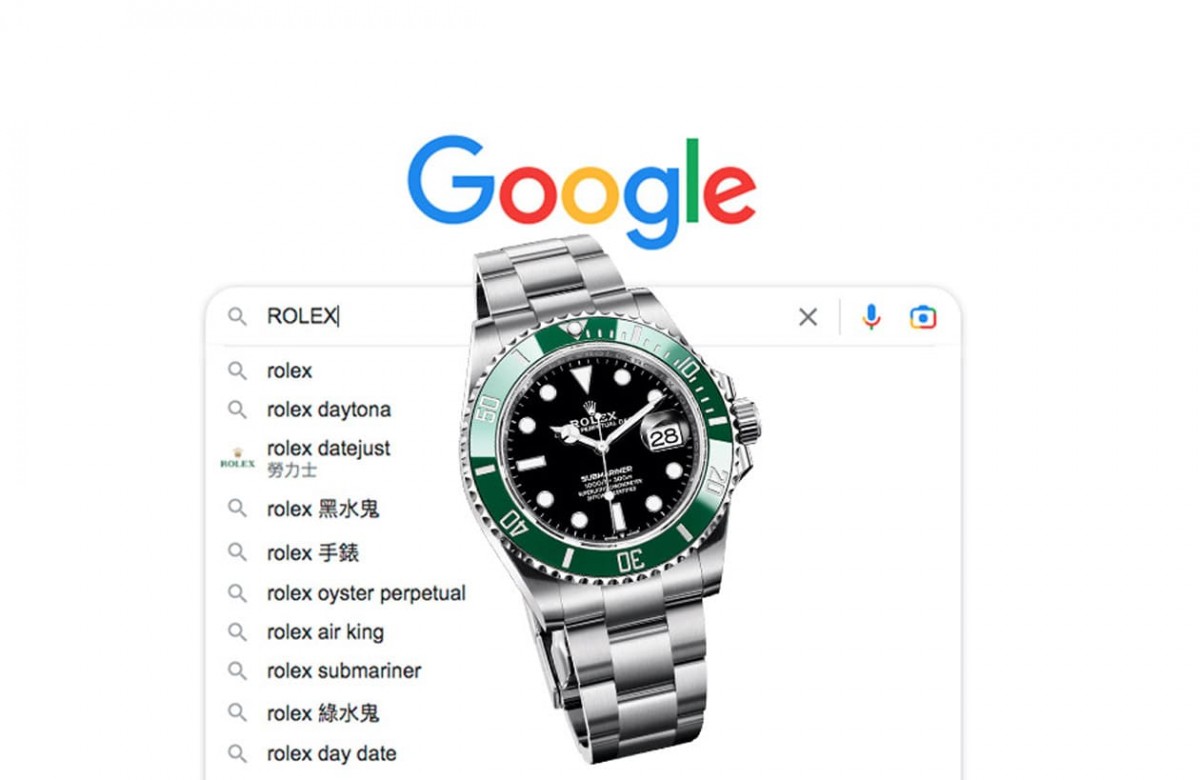Select "rolex oyster perpetual" suggestion
The image size is (1200, 780).
(x=366, y=593)
